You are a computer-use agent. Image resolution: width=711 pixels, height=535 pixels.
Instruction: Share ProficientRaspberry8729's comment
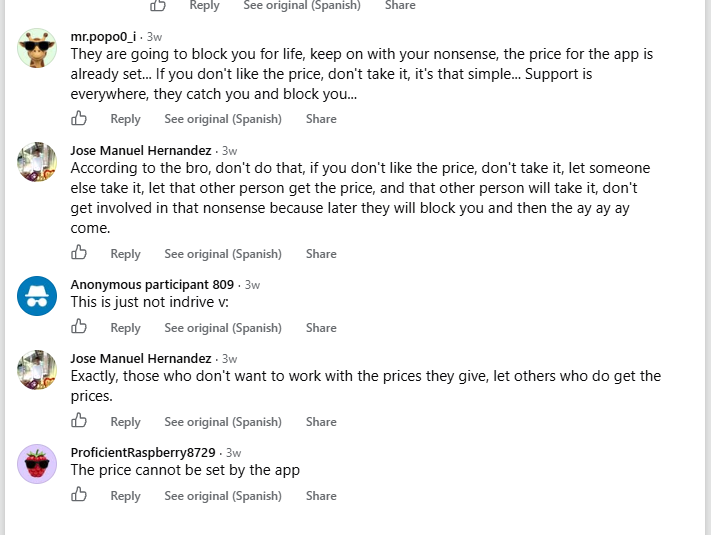(x=321, y=496)
